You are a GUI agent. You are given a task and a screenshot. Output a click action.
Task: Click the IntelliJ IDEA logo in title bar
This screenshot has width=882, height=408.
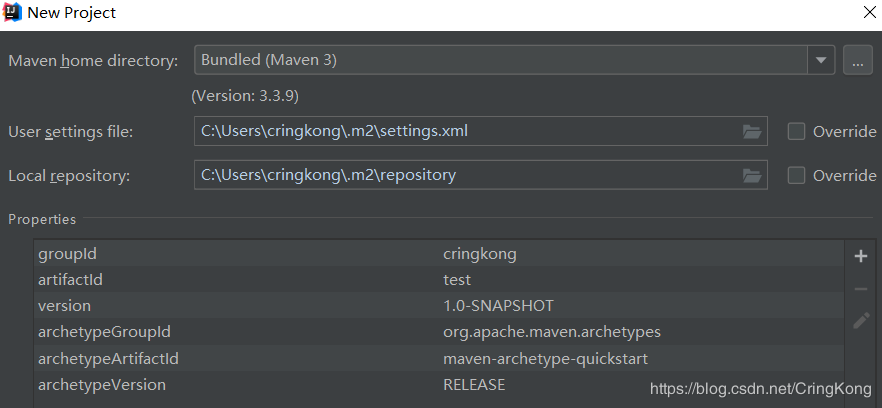click(x=13, y=13)
